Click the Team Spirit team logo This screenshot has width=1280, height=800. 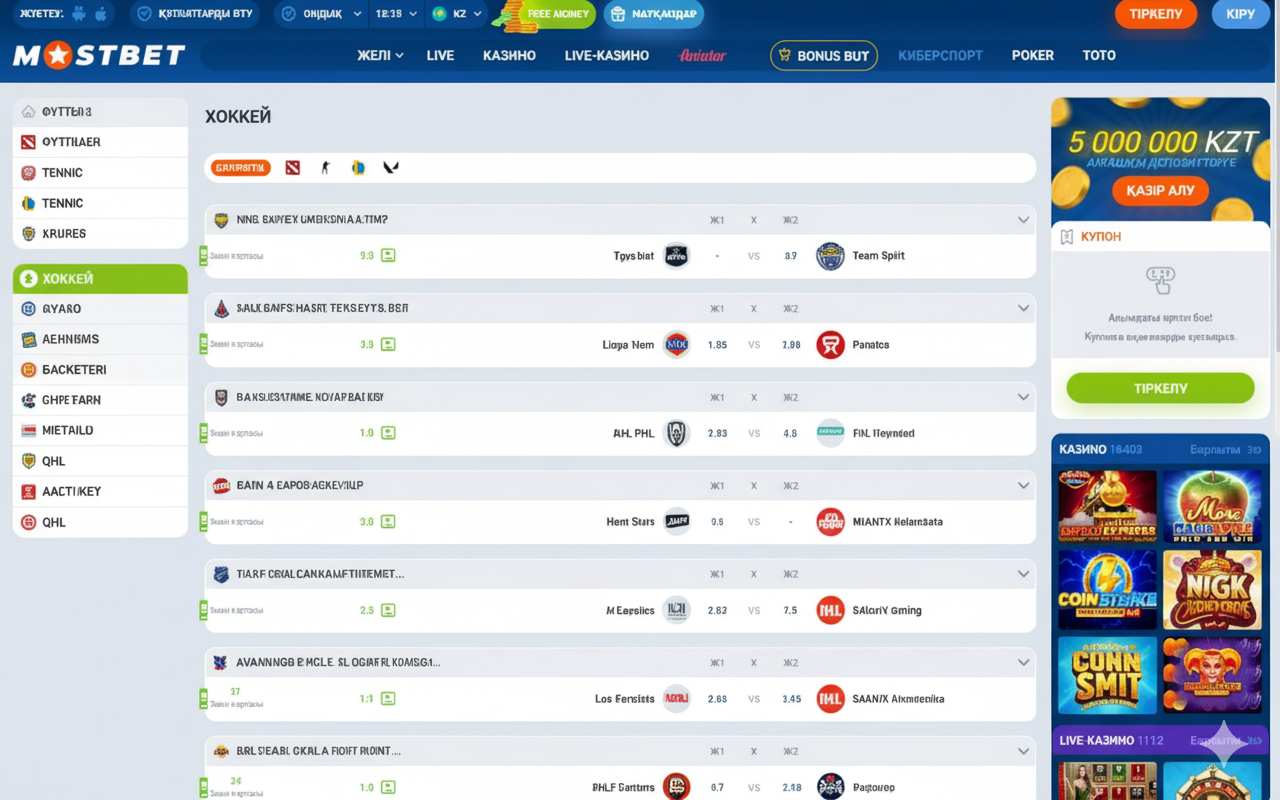tap(830, 256)
